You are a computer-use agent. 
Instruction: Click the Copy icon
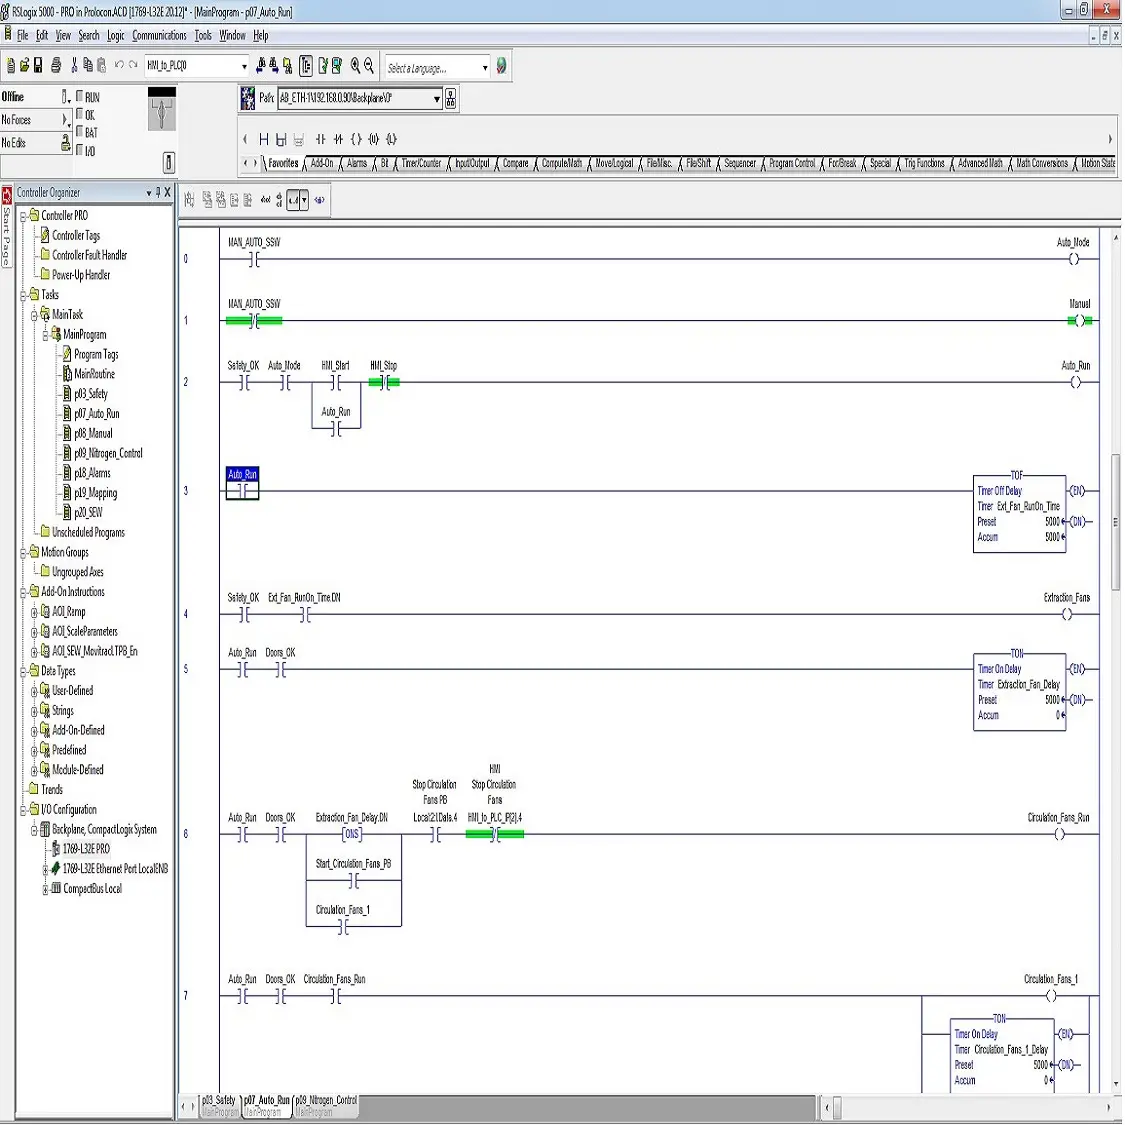[x=88, y=66]
